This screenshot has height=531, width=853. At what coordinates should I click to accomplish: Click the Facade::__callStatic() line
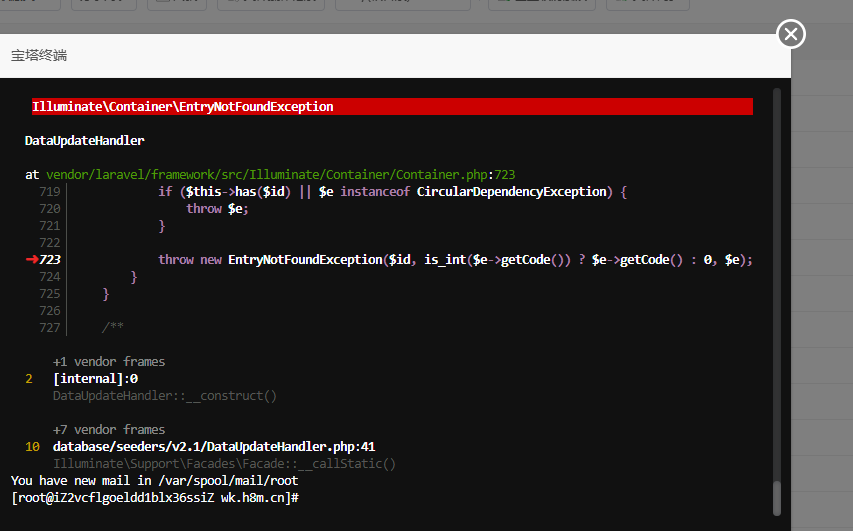(224, 464)
